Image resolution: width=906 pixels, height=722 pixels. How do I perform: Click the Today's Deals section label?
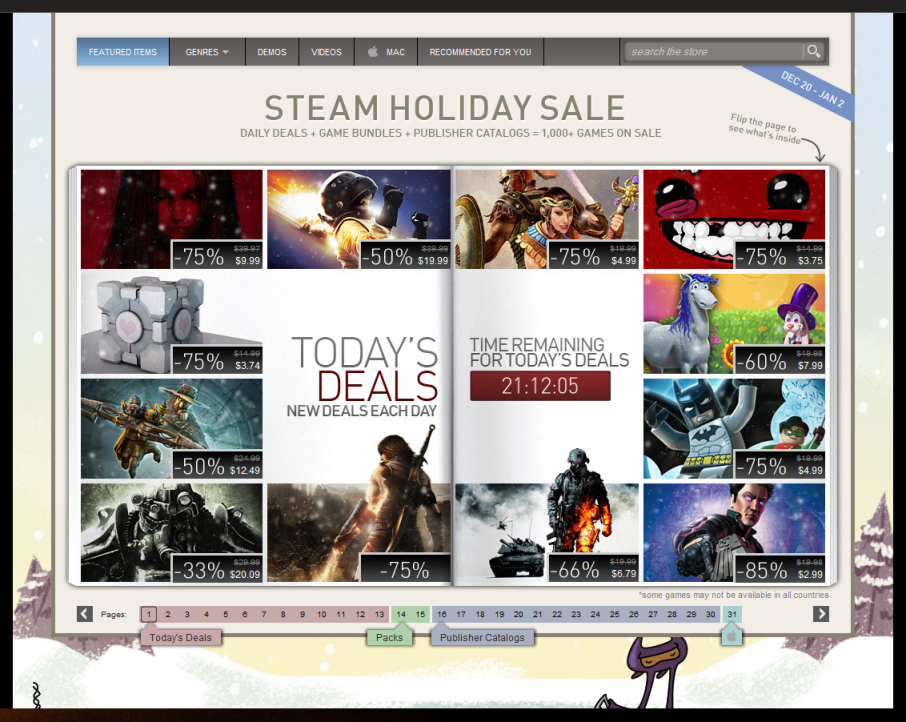click(x=181, y=638)
